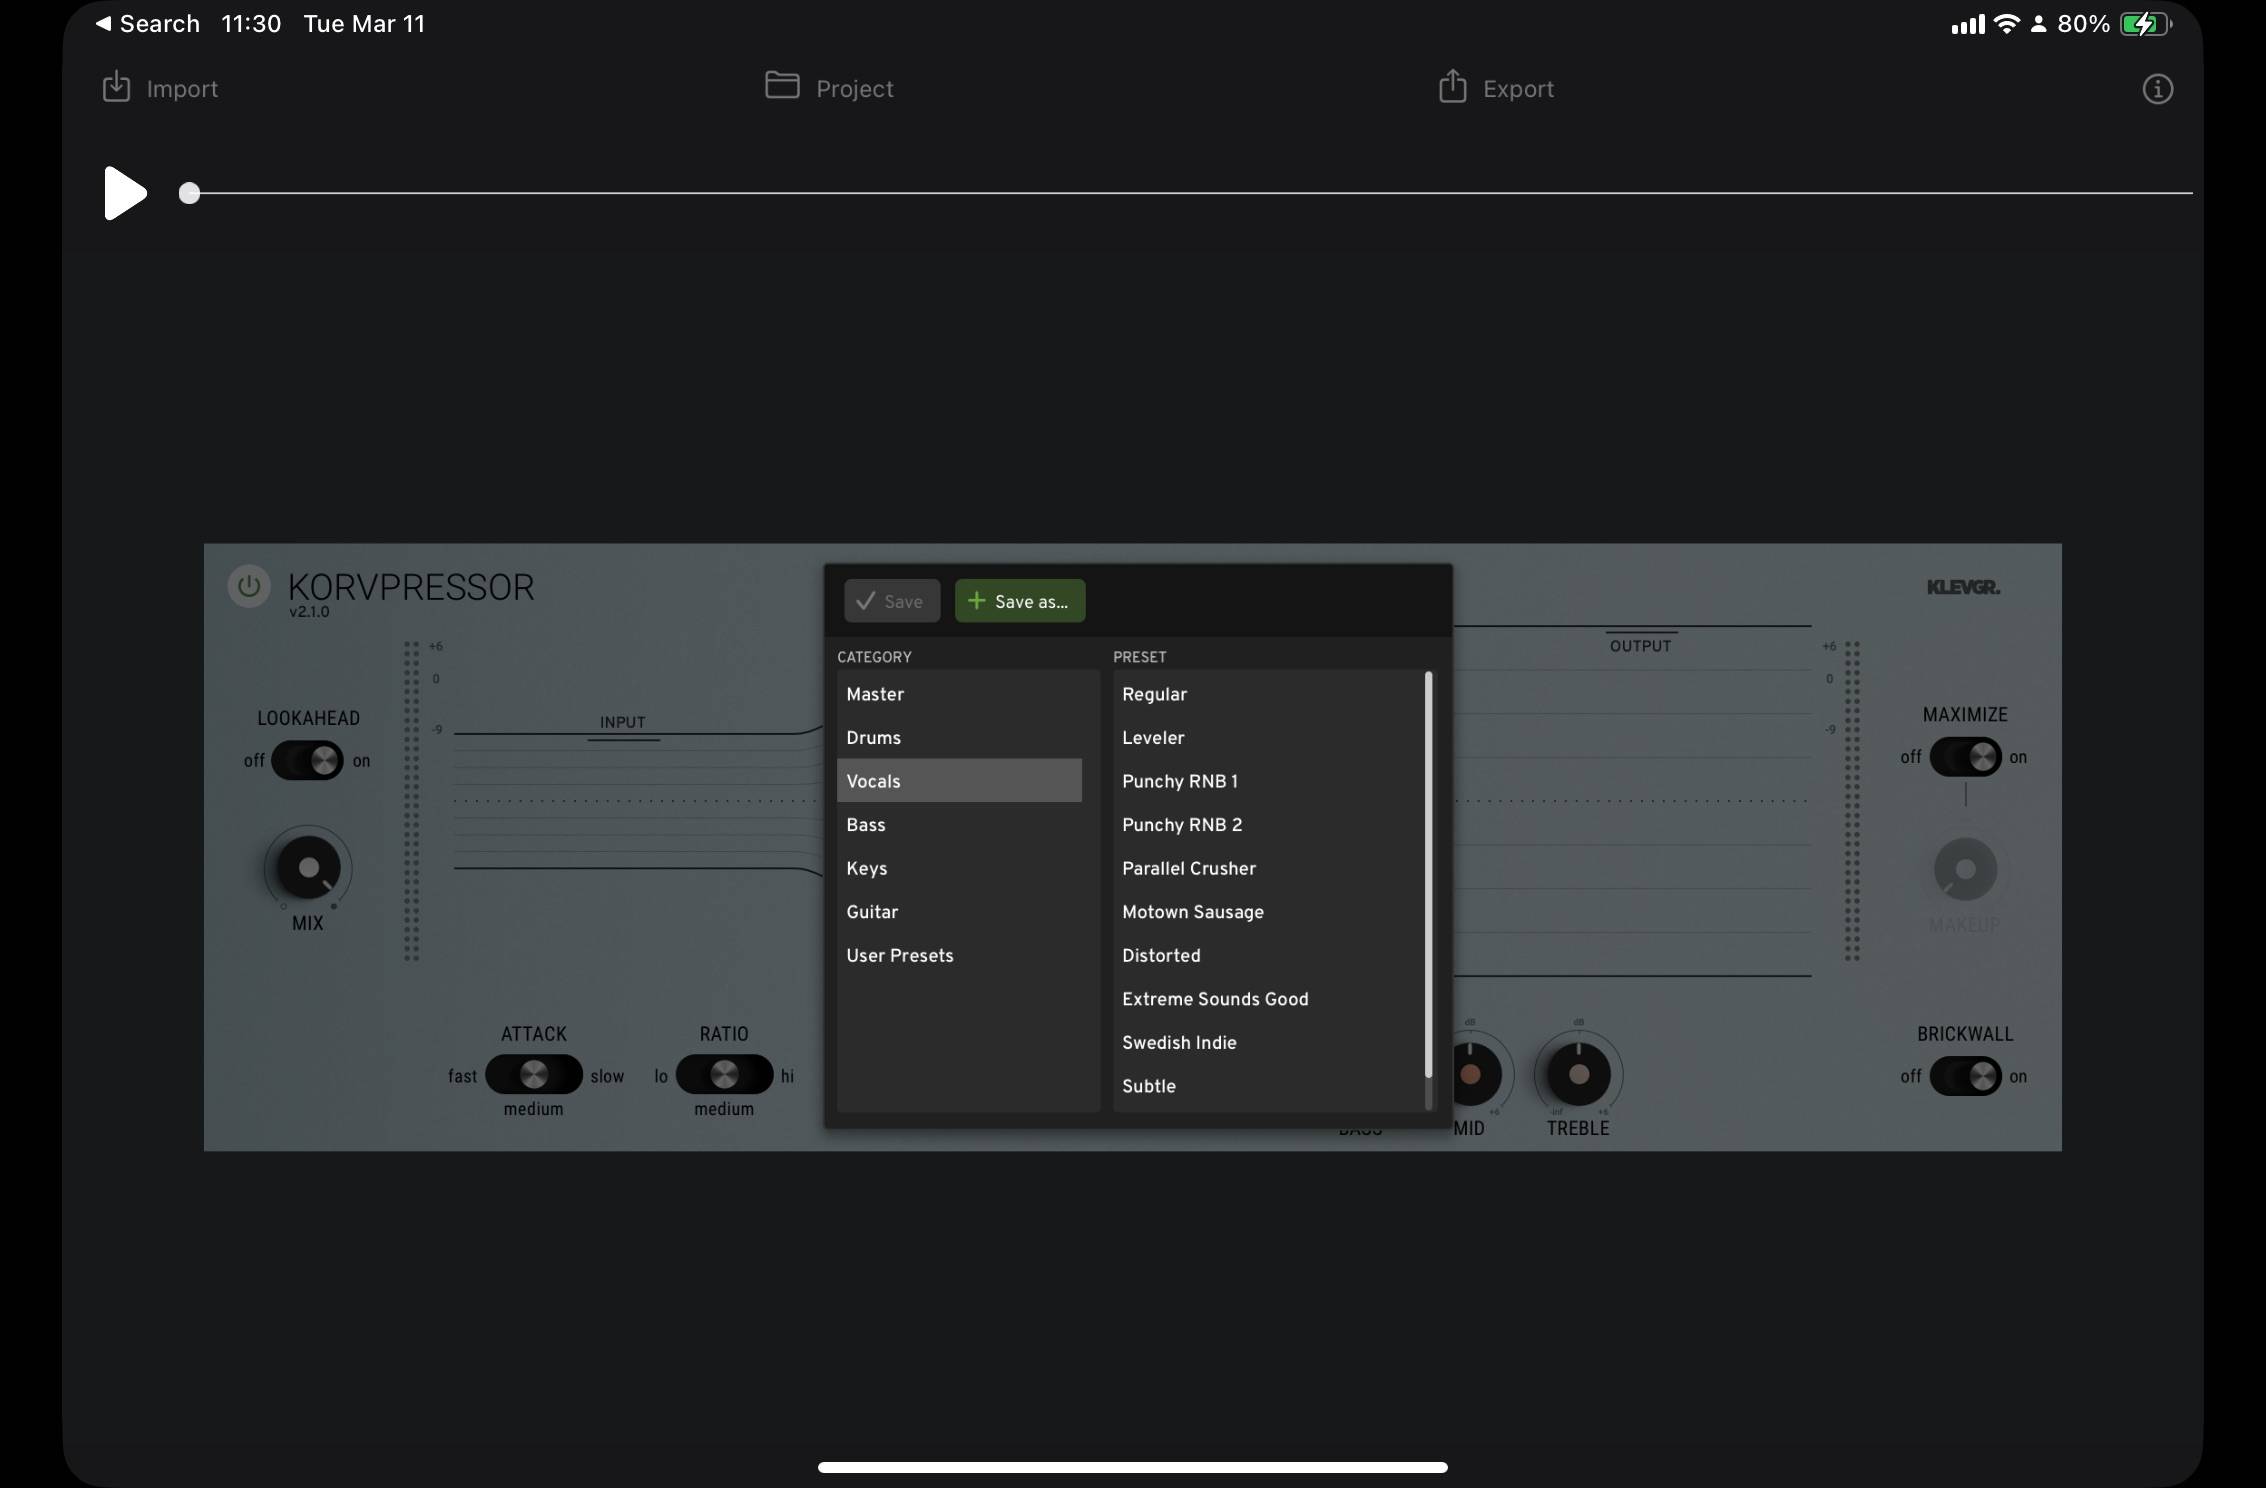Click the preset list scrollbar
The image size is (2266, 1488).
1428,875
